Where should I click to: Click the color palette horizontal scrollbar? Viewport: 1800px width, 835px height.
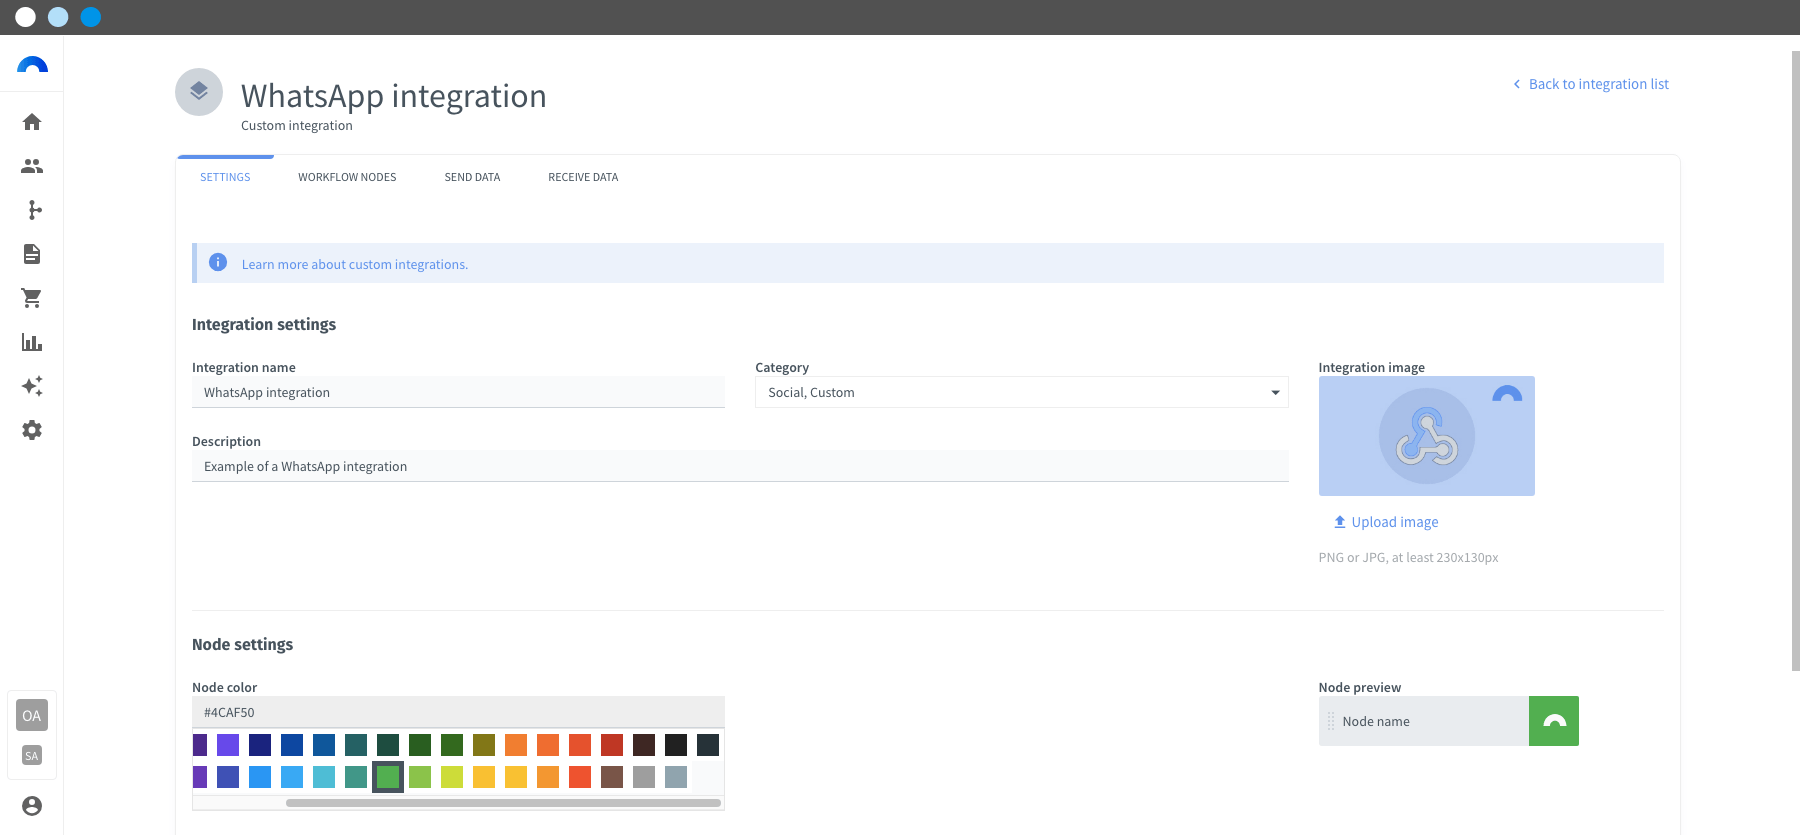coord(503,802)
